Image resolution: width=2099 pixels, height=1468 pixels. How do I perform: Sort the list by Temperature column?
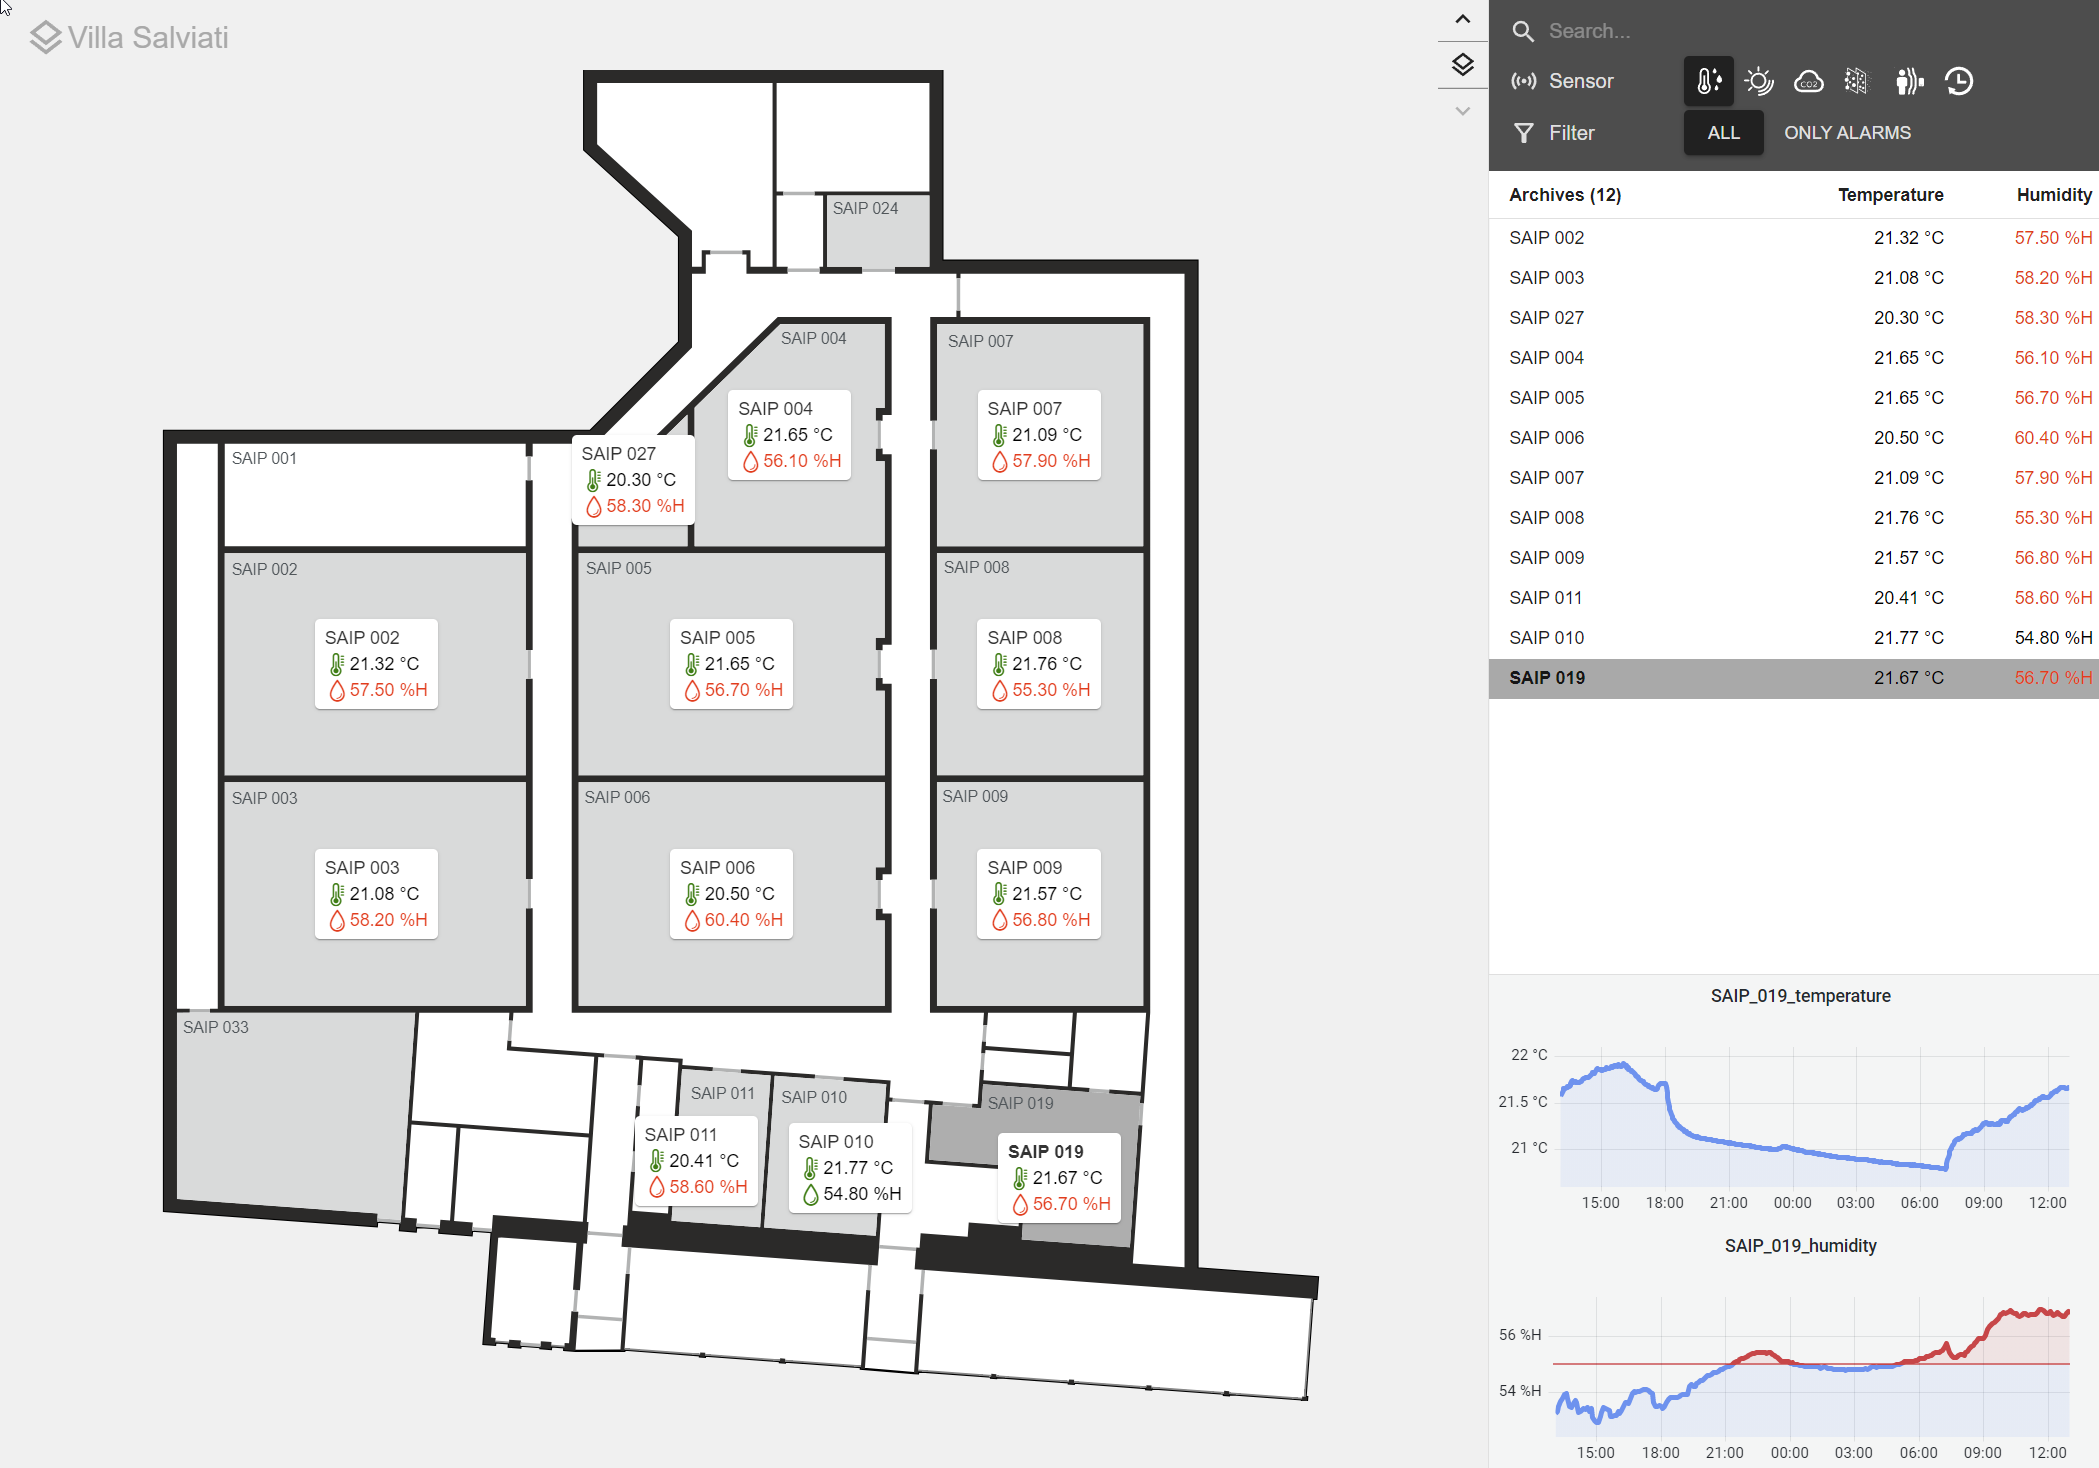pyautogui.click(x=1890, y=195)
